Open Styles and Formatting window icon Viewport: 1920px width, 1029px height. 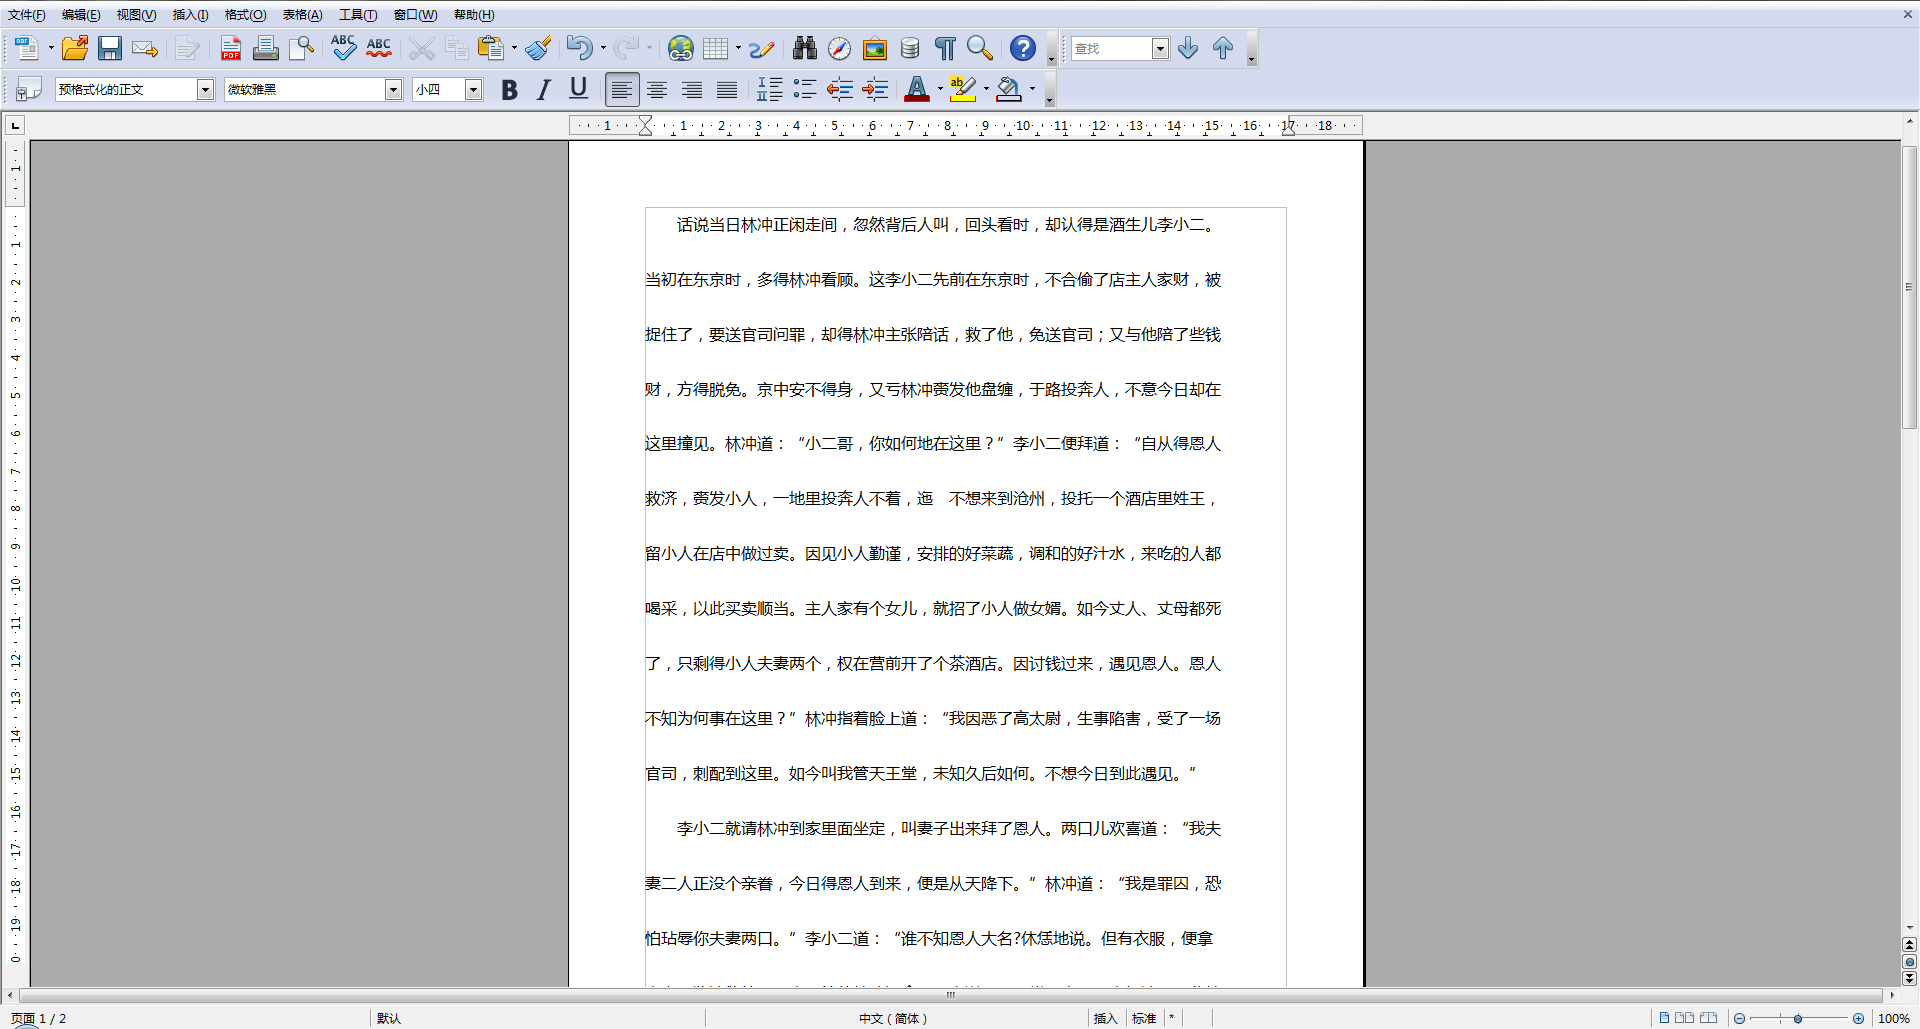click(29, 89)
